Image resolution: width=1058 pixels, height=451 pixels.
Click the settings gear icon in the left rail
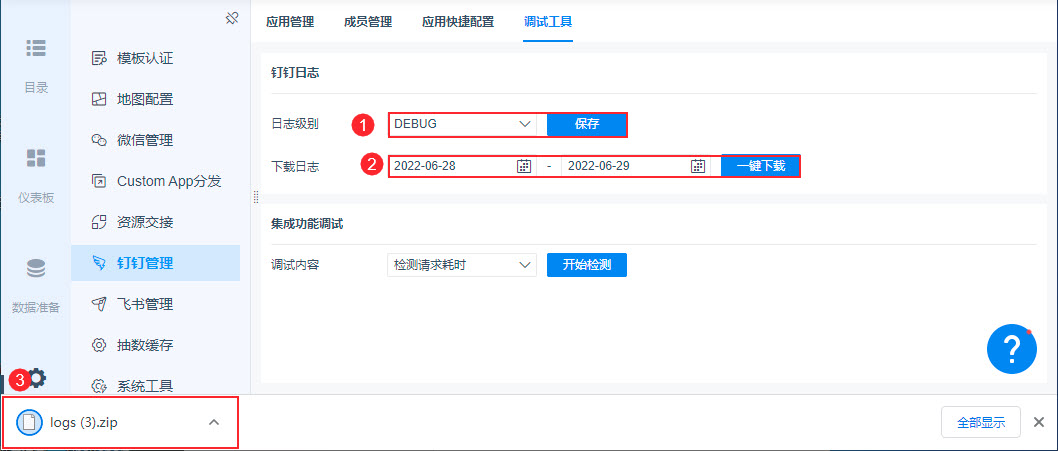(37, 377)
